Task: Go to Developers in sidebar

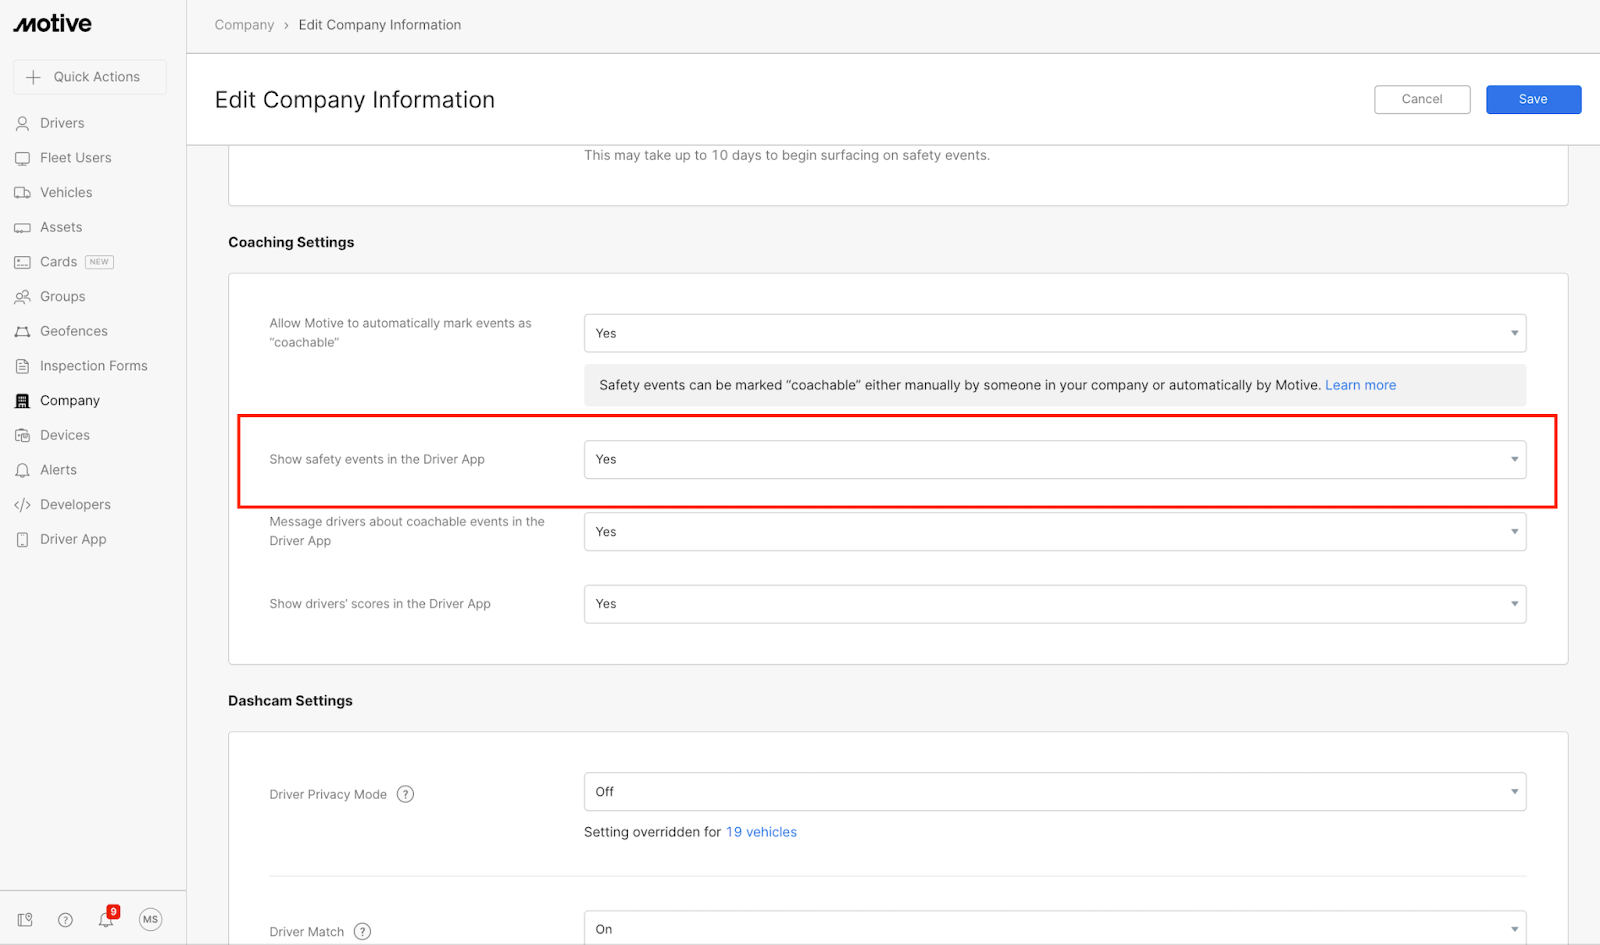Action: coord(75,505)
